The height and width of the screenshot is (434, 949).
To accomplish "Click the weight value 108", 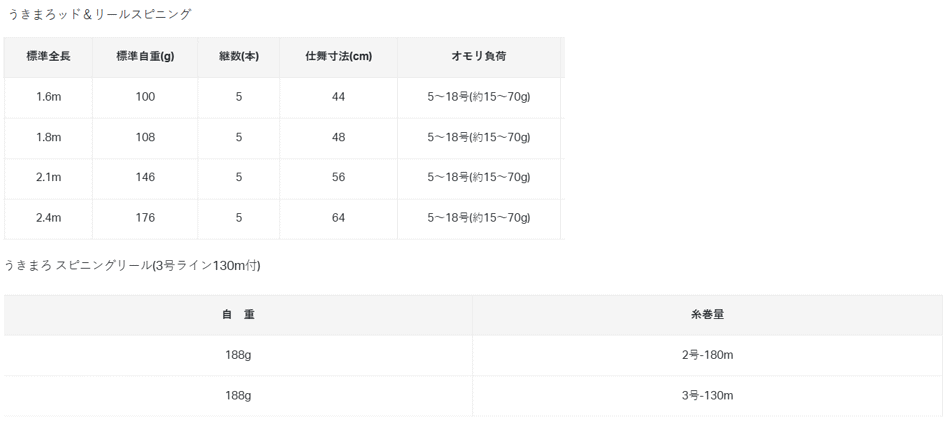I will click(x=145, y=137).
